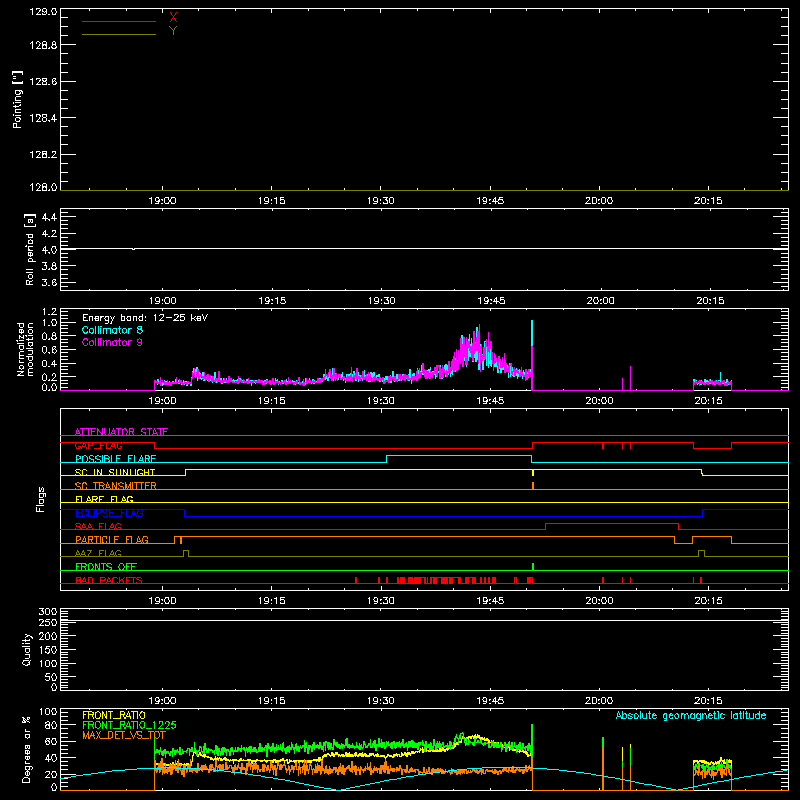The image size is (800, 800).
Task: Click the 19:00 time label under the Quality plot
Action: [x=162, y=701]
